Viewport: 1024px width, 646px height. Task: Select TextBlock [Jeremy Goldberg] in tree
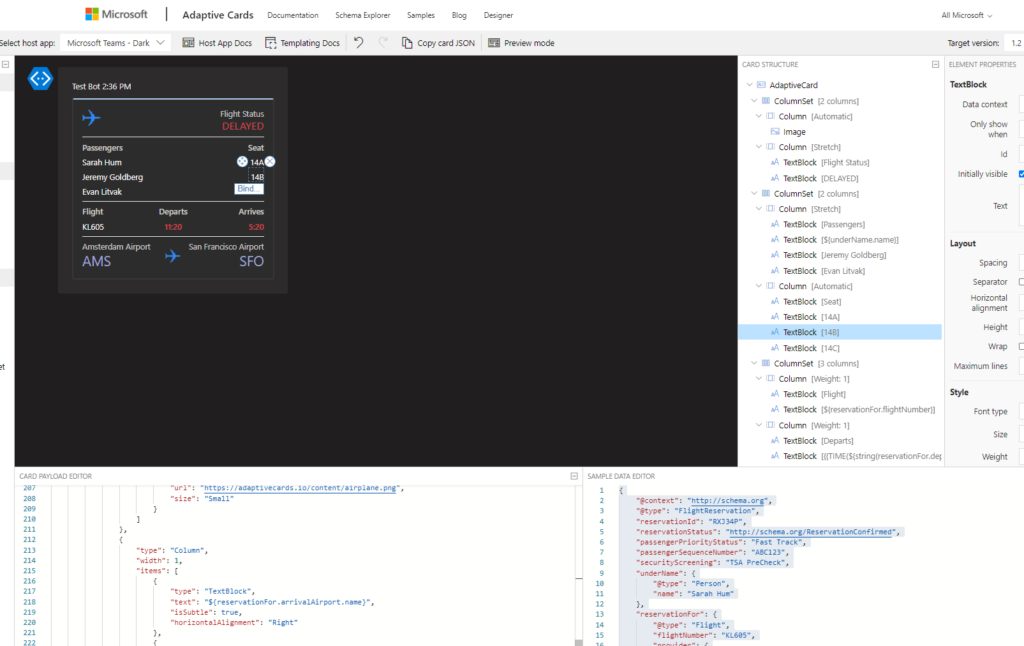(840, 255)
